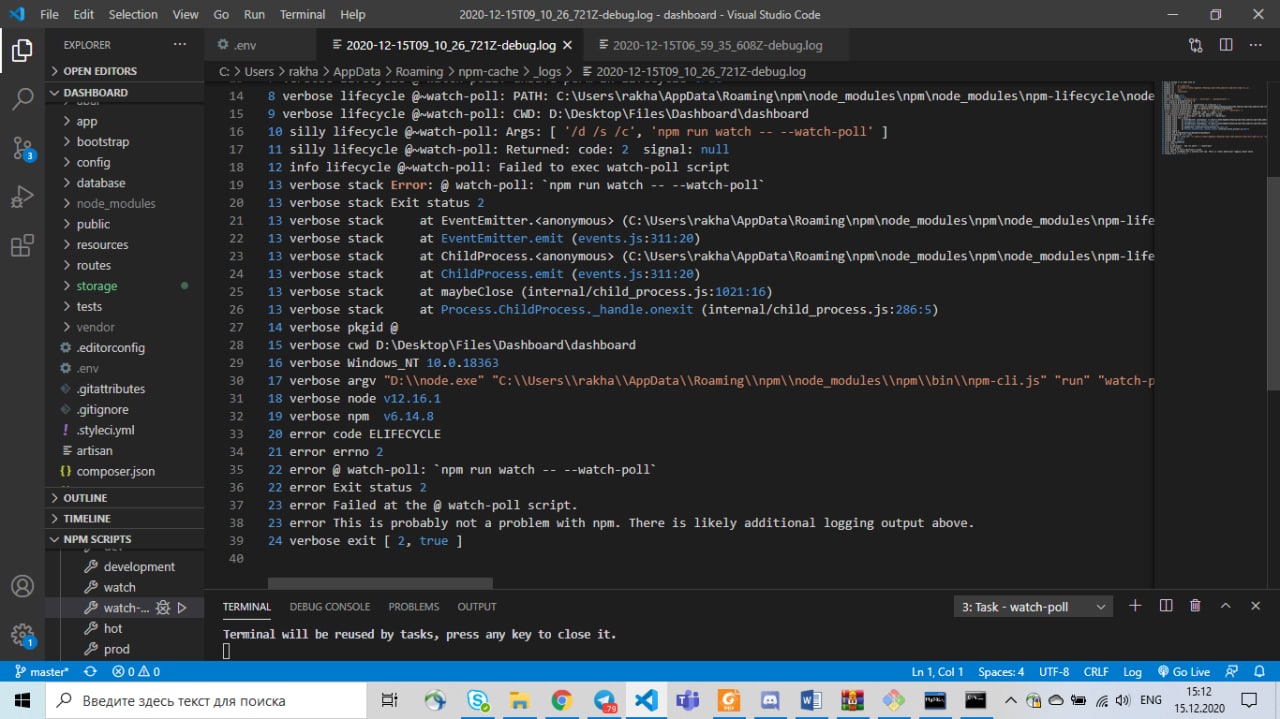Open composer.json in explorer

(125, 471)
